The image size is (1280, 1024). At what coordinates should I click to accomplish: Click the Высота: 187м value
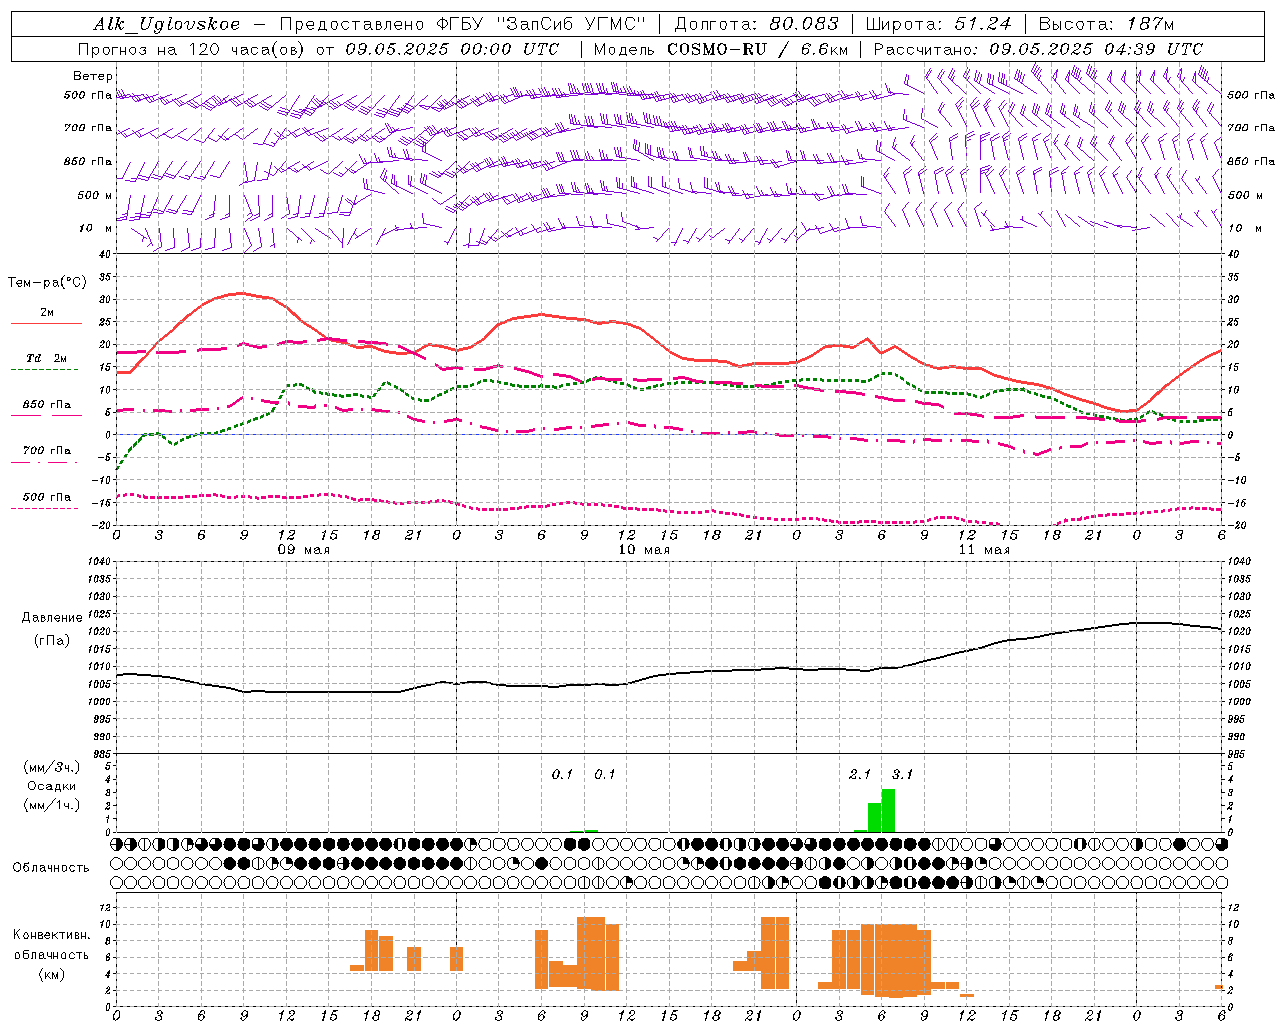(1106, 24)
